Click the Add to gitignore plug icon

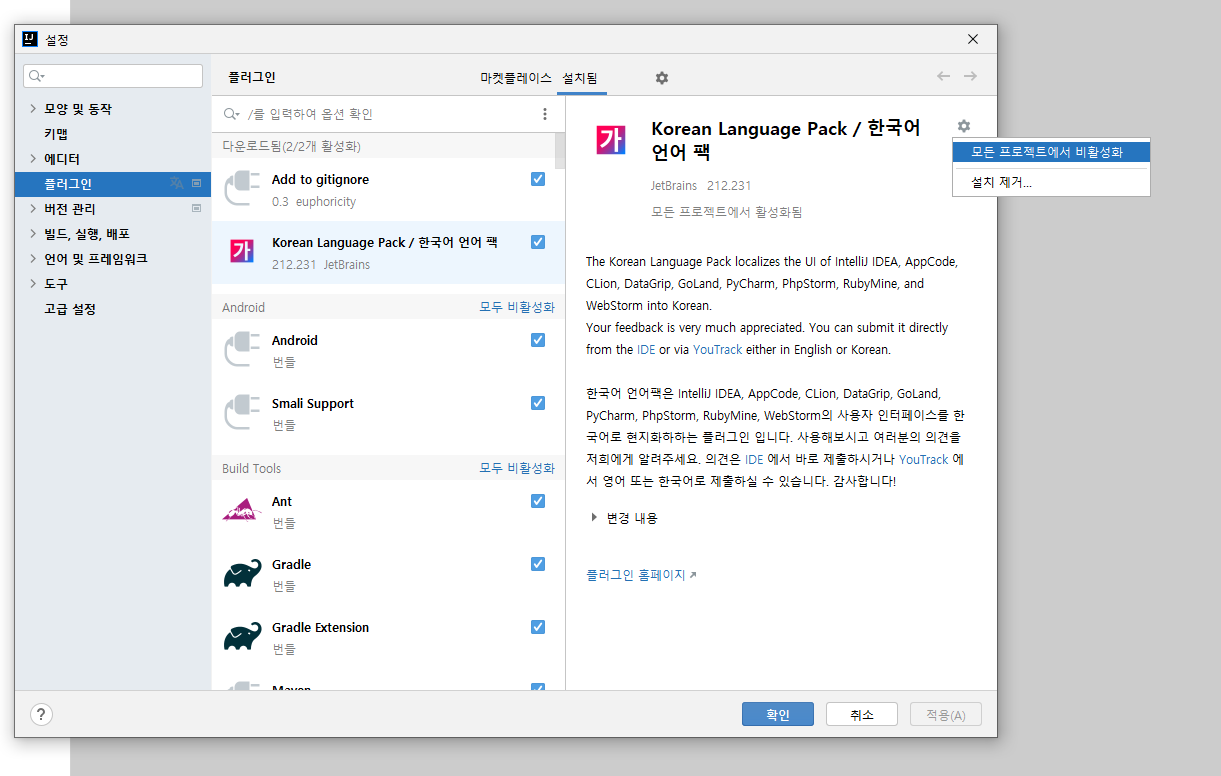[242, 190]
